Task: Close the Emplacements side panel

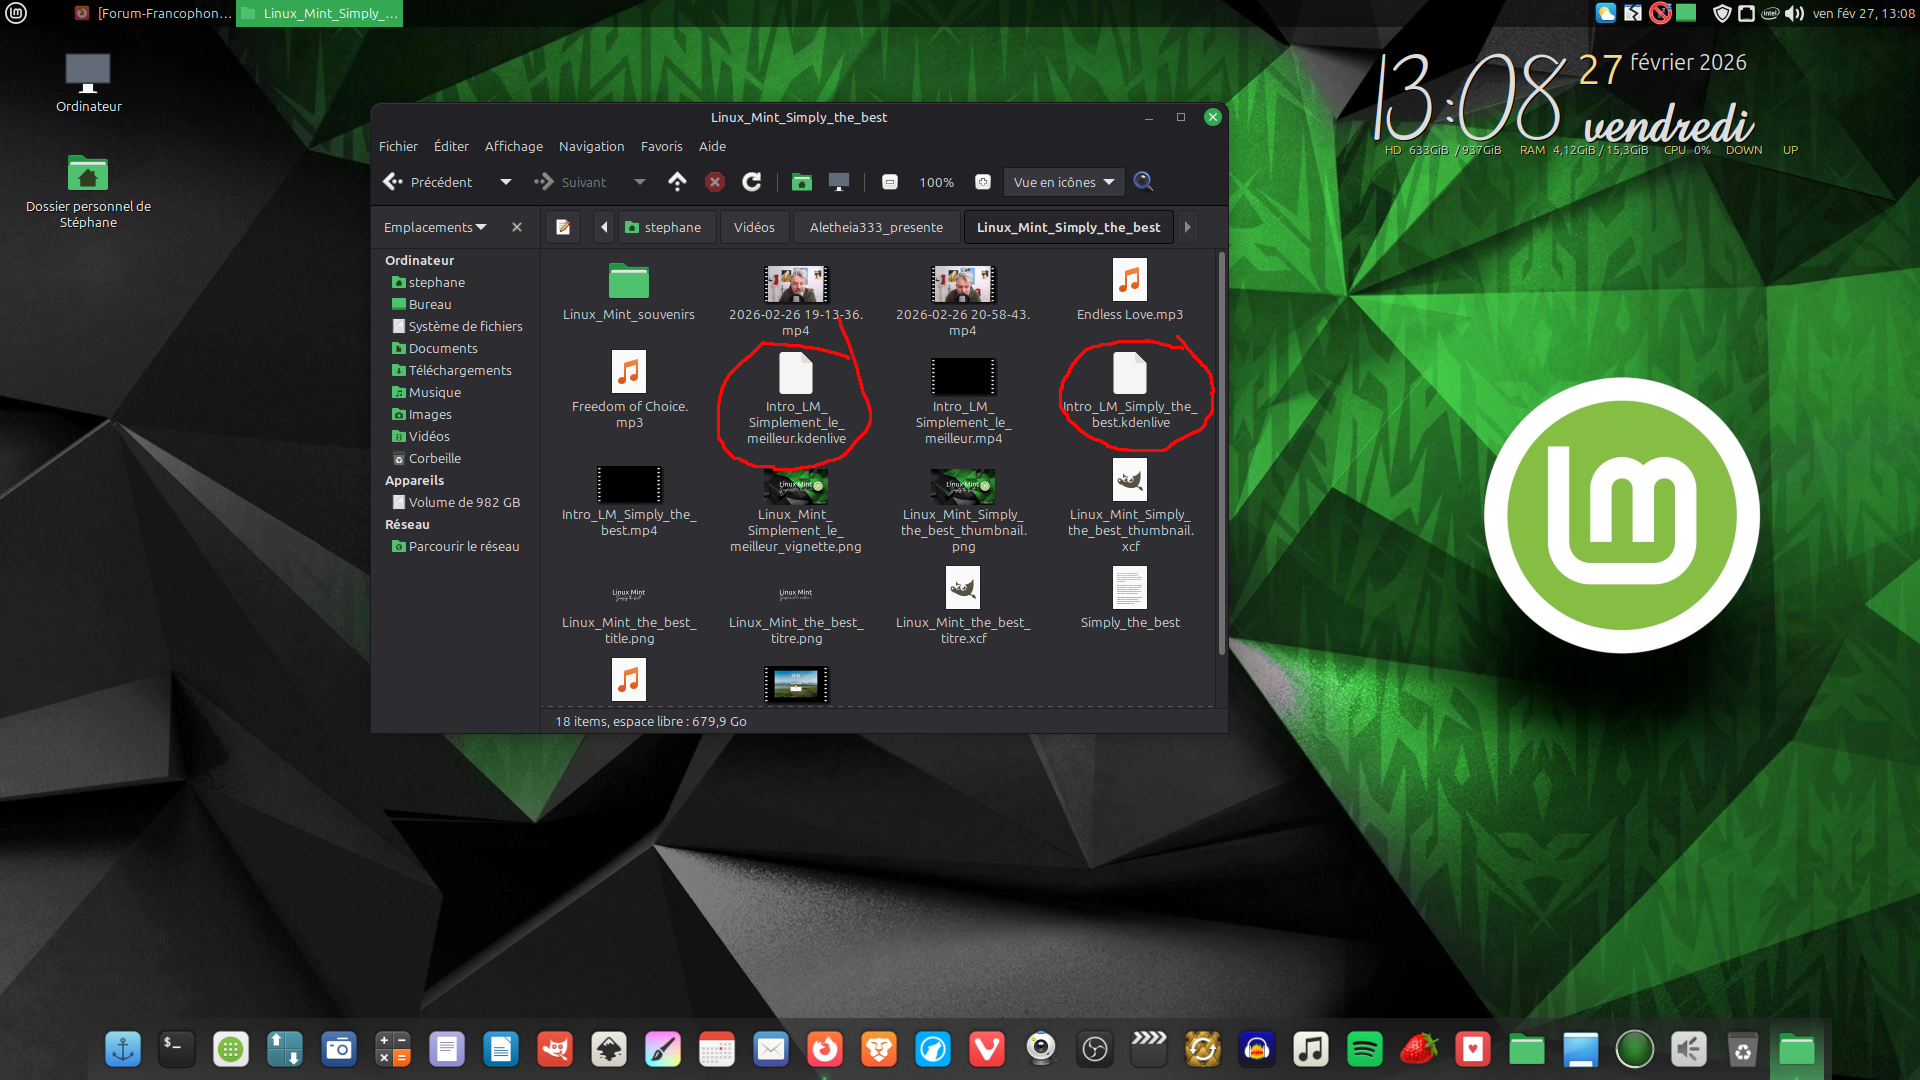Action: coord(517,227)
